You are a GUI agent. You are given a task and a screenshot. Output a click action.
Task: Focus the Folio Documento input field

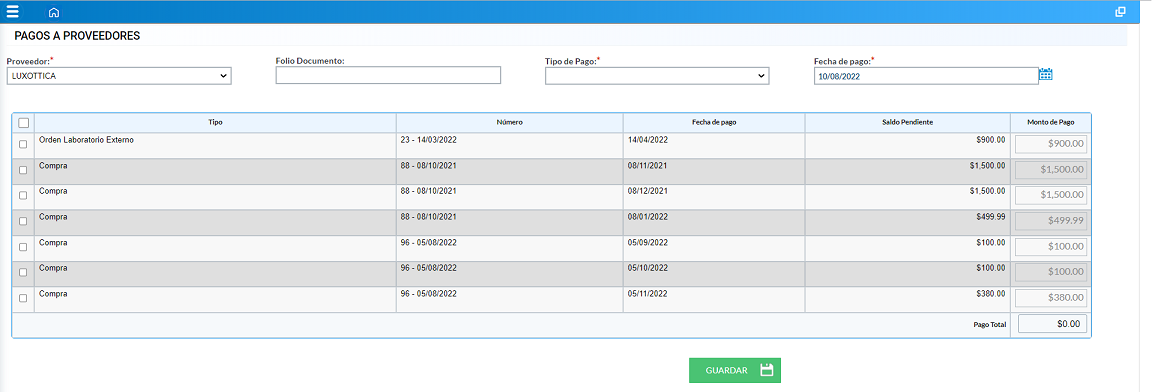[388, 75]
